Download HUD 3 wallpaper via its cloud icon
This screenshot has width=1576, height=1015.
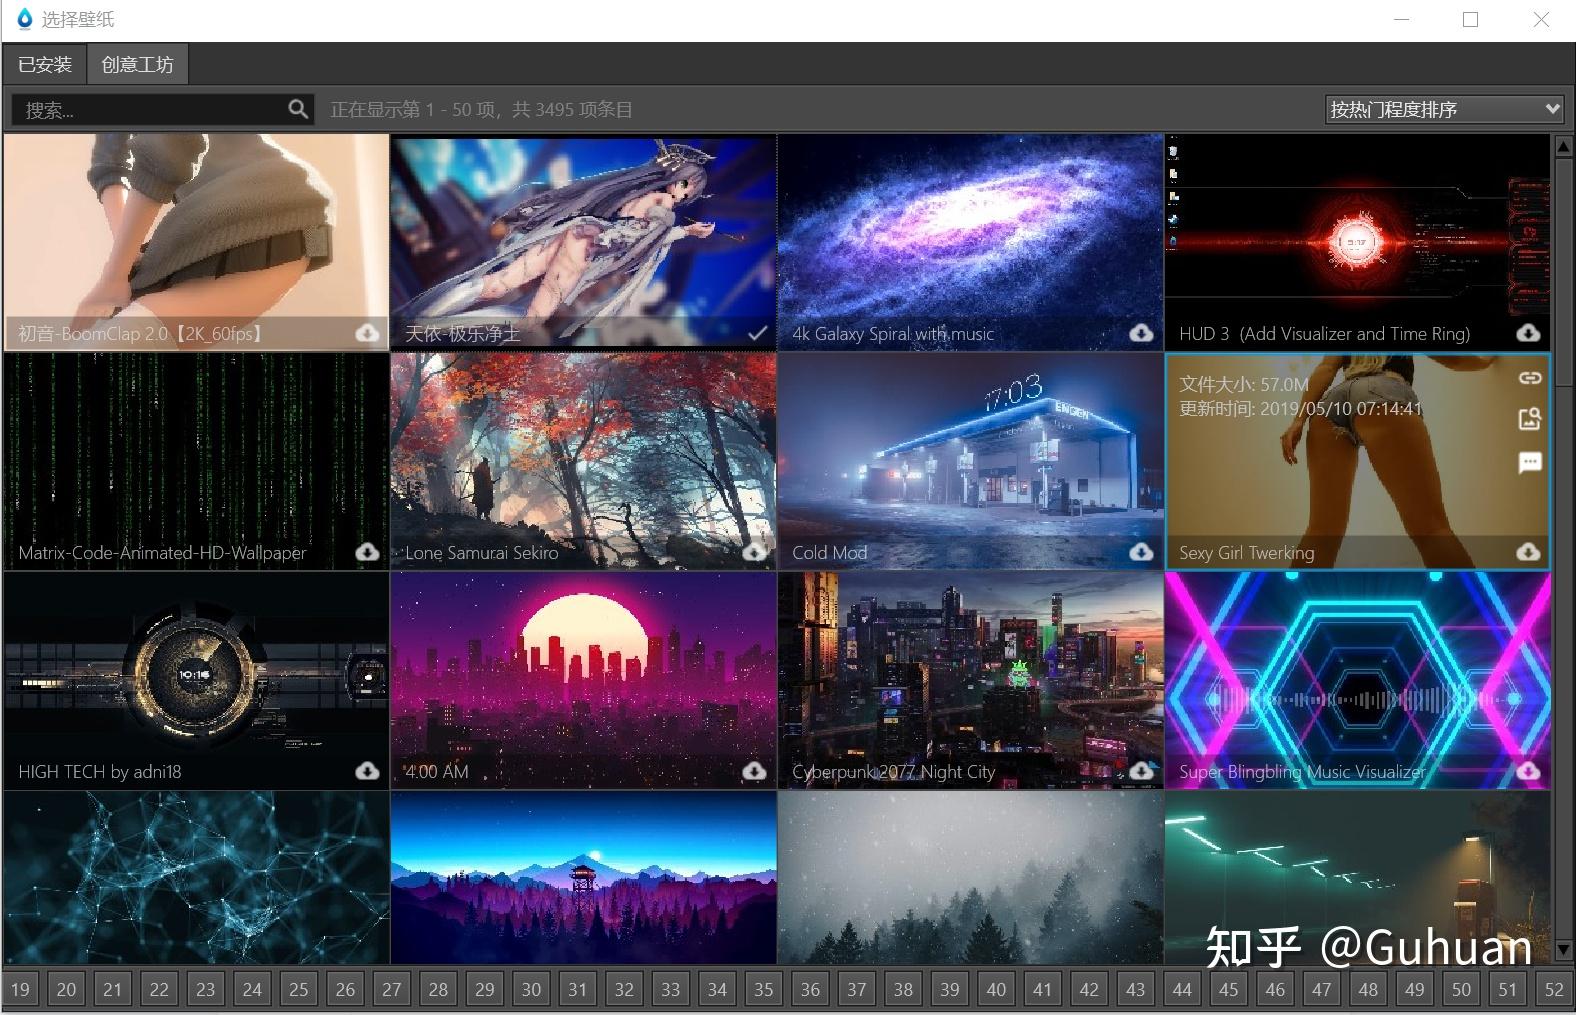(x=1528, y=333)
